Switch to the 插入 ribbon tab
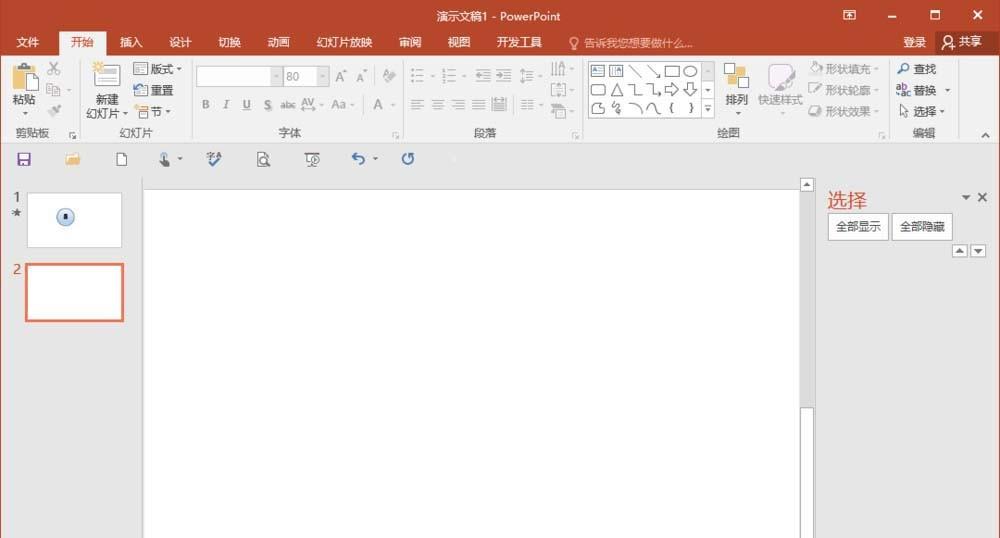 [131, 42]
